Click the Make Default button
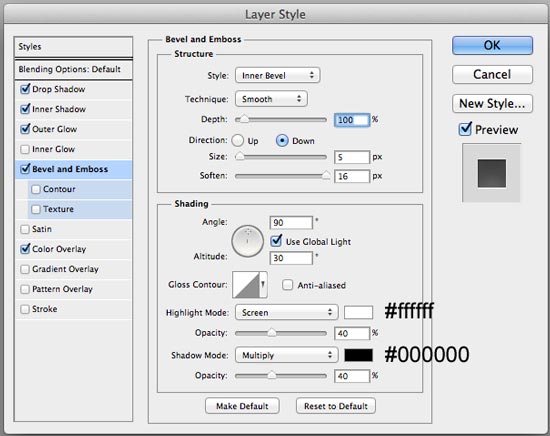Viewport: 550px width, 436px height. click(242, 406)
